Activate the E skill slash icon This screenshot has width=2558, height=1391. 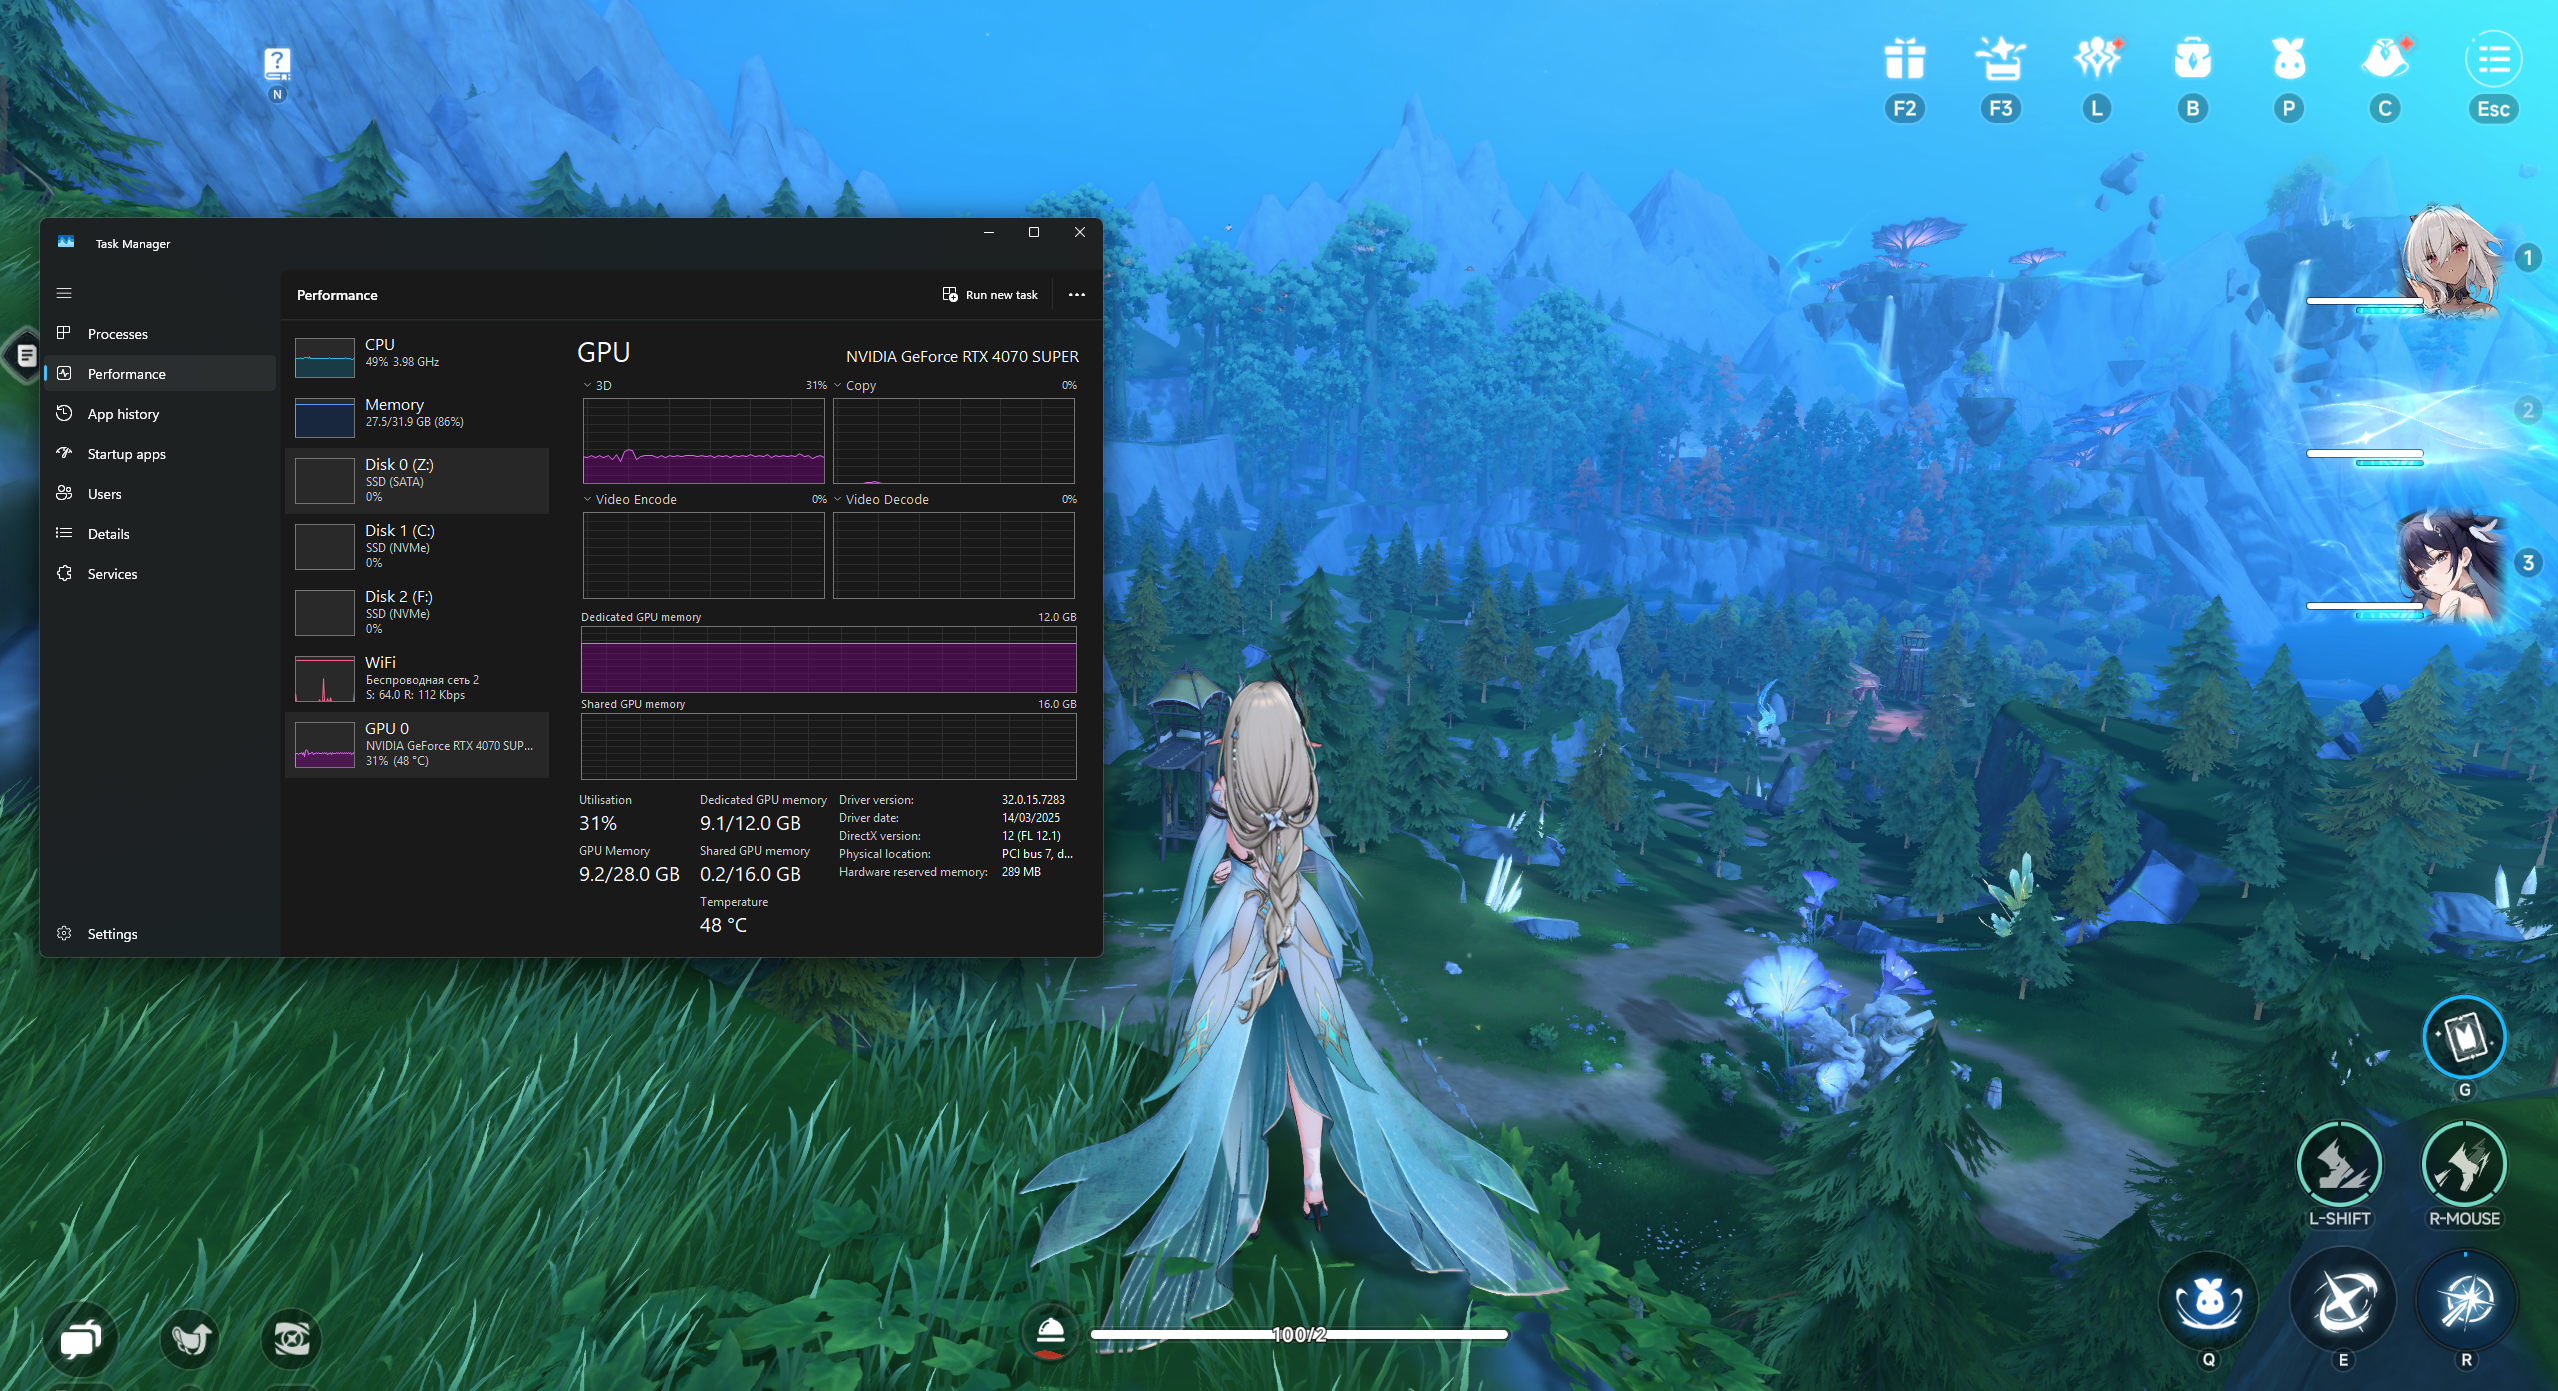coord(2342,1301)
